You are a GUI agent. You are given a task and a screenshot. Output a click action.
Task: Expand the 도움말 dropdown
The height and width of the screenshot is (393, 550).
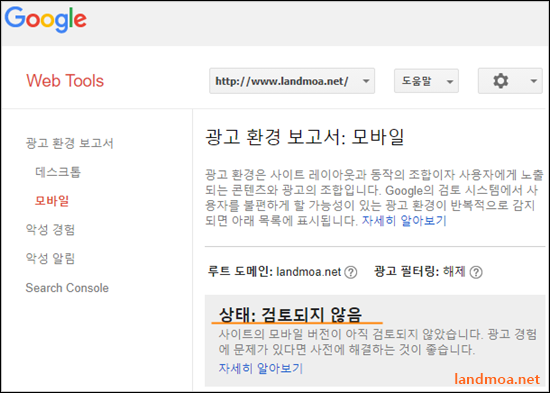pos(426,81)
